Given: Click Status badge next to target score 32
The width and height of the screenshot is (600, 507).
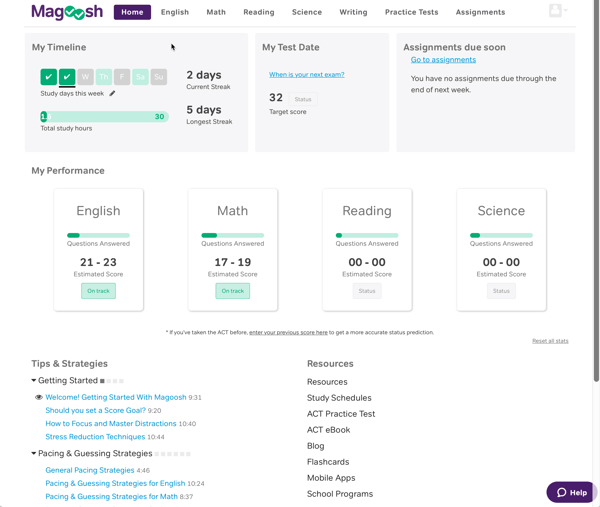Looking at the screenshot, I should click(x=303, y=99).
